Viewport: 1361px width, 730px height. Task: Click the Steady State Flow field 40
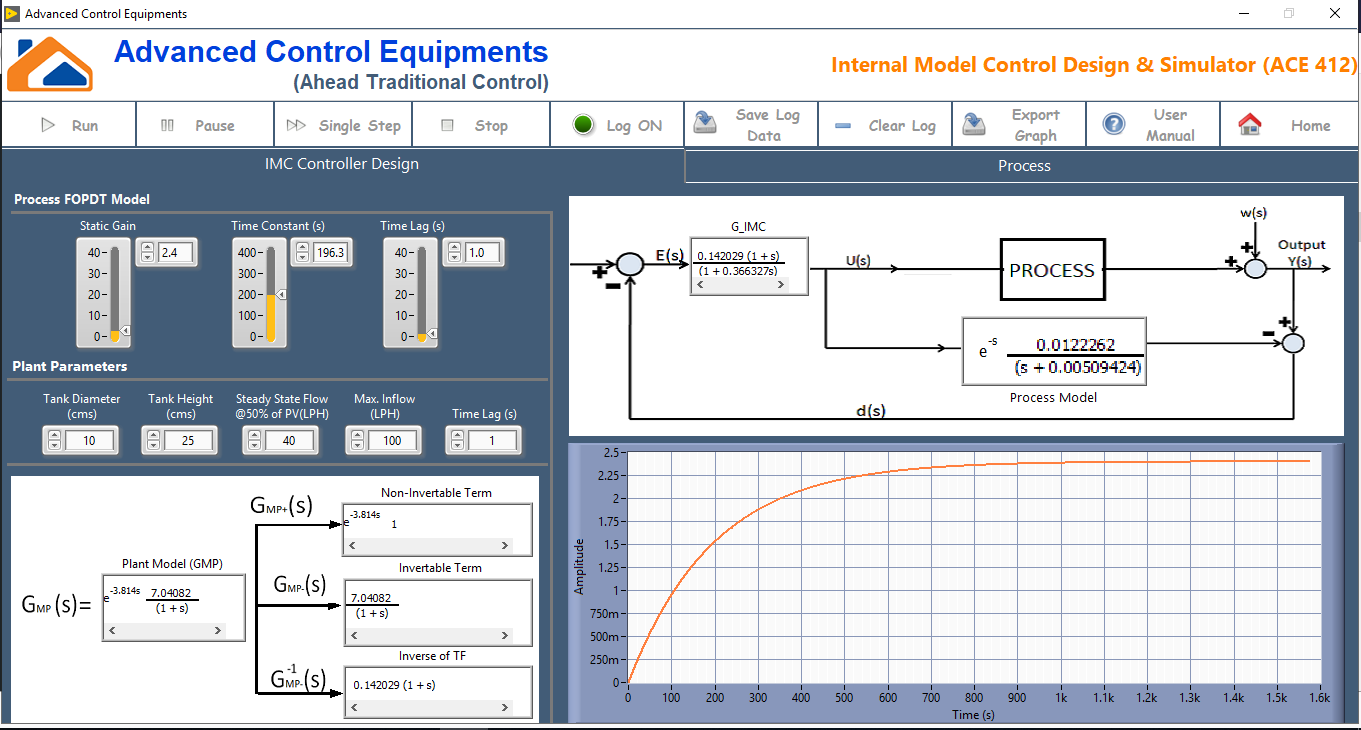click(290, 440)
